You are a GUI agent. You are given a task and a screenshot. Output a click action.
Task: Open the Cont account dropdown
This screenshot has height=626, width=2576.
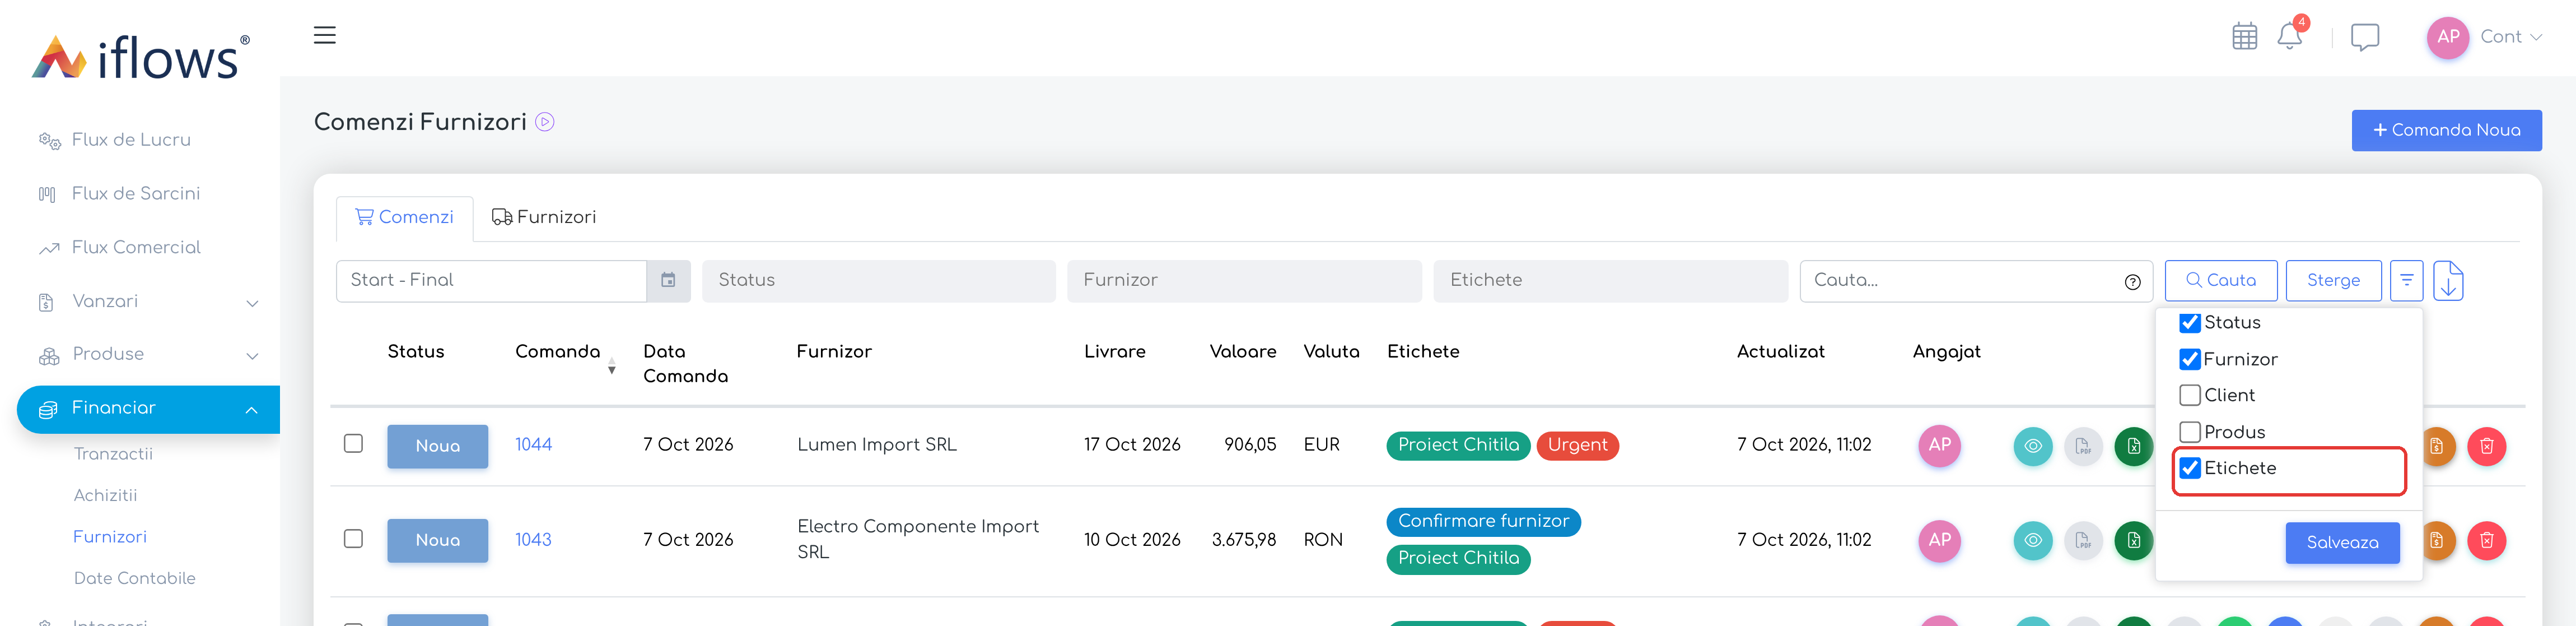click(x=2510, y=37)
